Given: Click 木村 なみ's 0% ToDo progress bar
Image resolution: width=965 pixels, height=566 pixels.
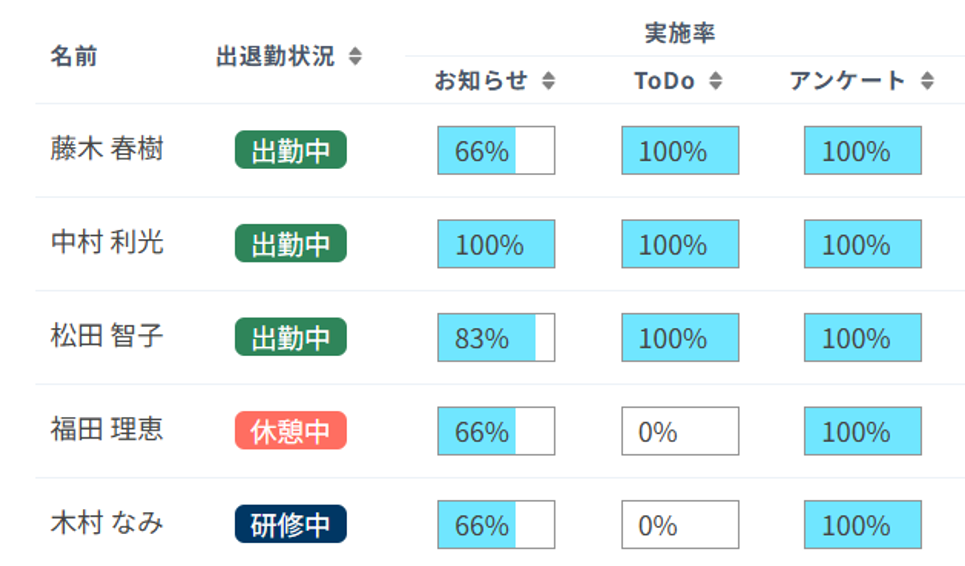Looking at the screenshot, I should [680, 525].
